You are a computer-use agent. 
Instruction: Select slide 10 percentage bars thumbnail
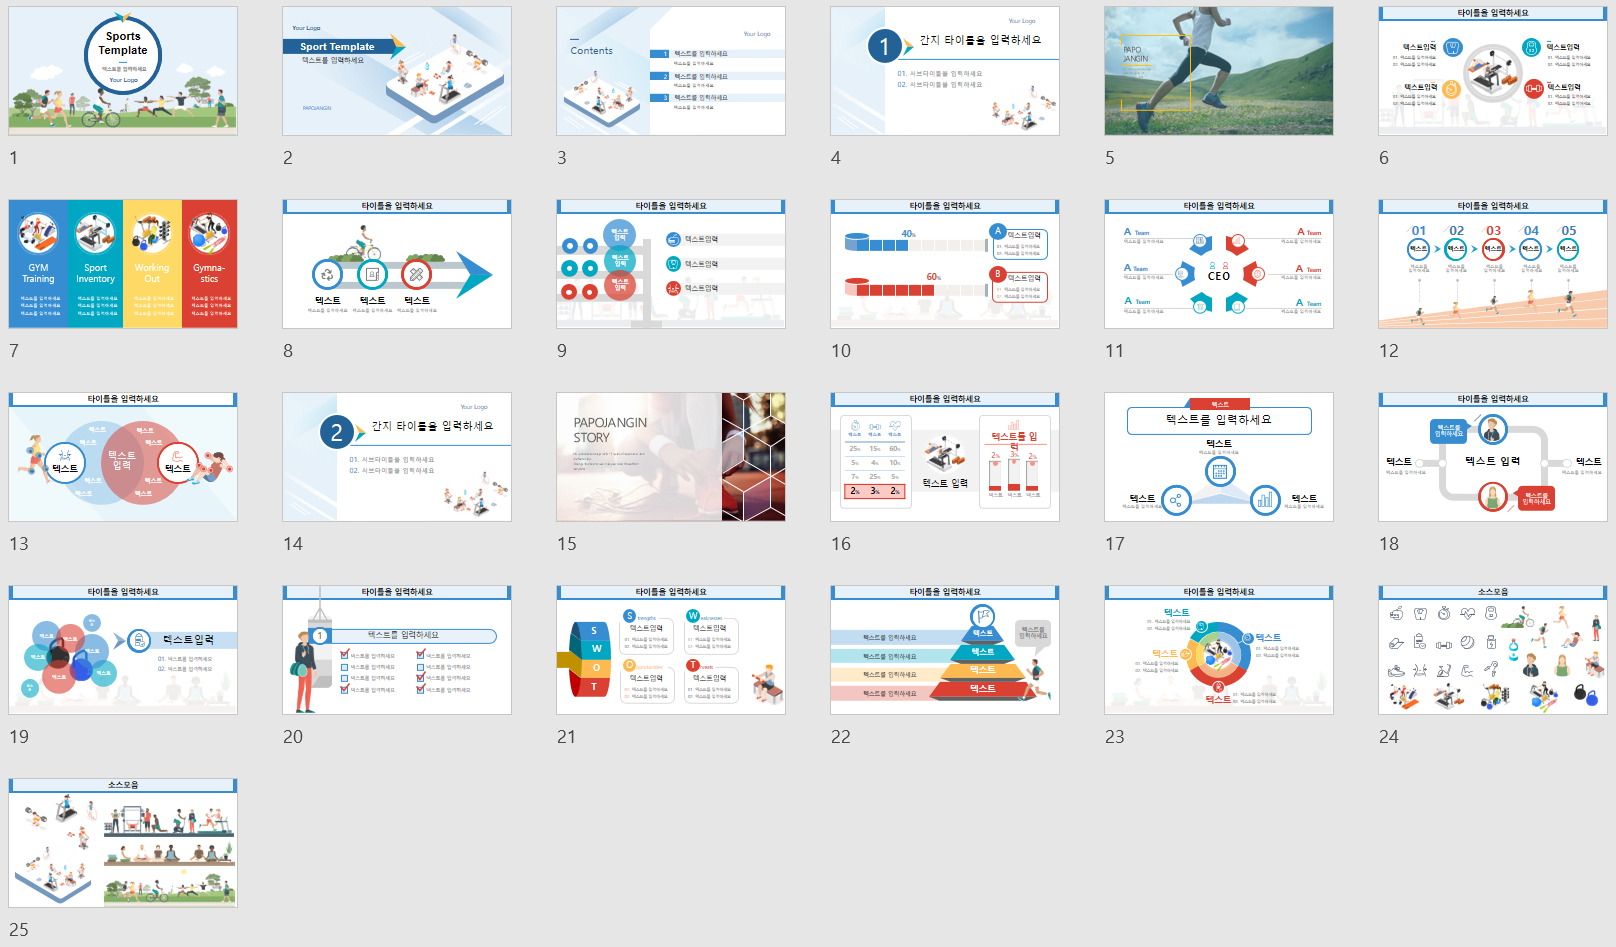pyautogui.click(x=945, y=264)
